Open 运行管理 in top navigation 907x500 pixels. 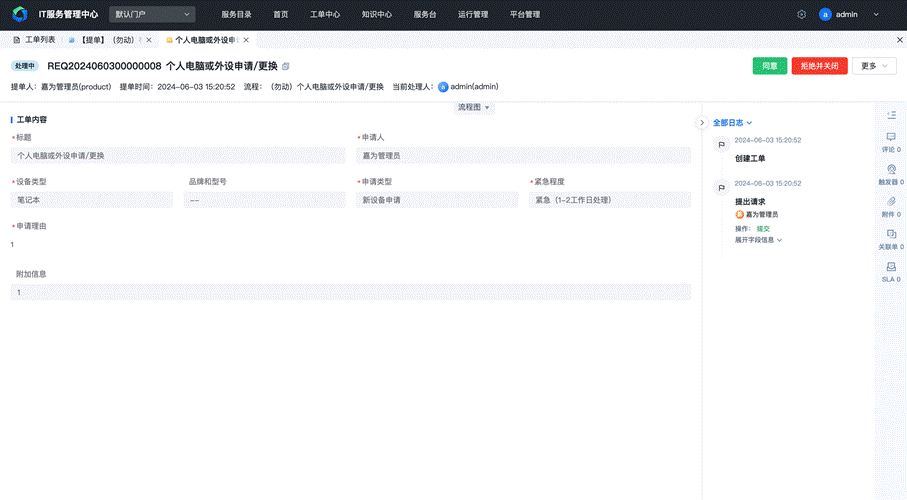[473, 14]
